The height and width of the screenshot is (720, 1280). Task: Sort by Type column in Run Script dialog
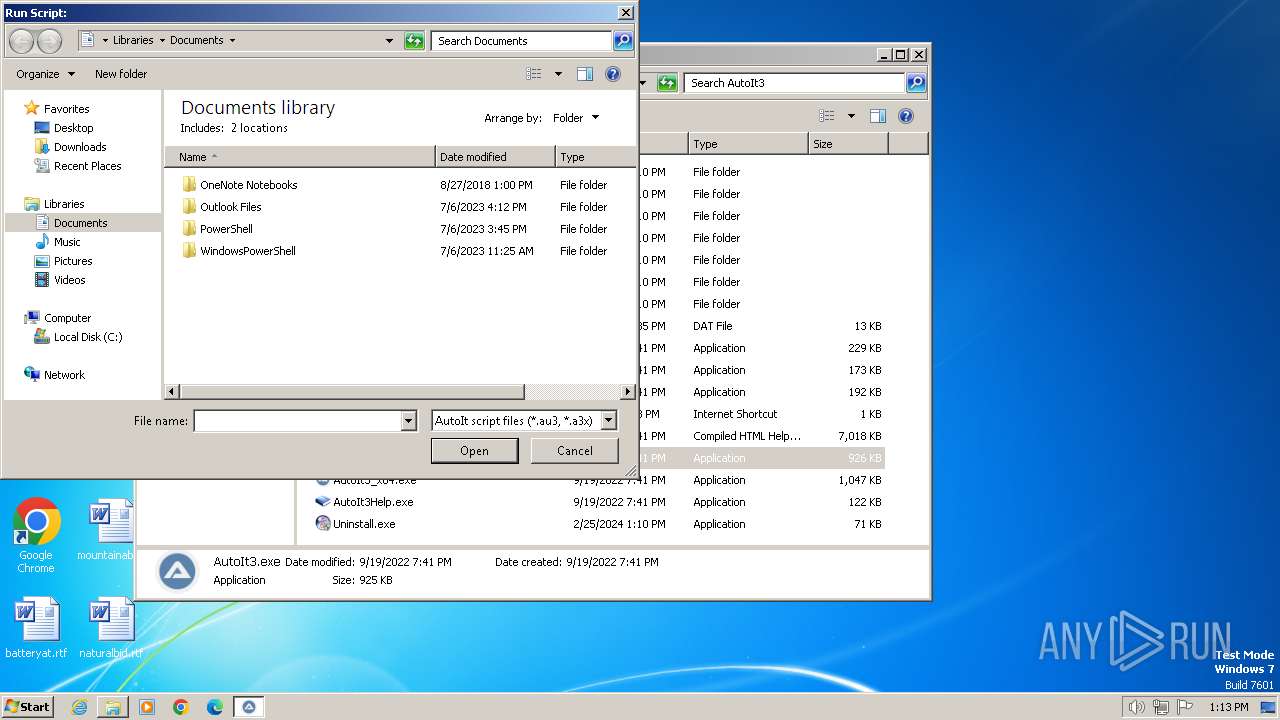click(595, 157)
